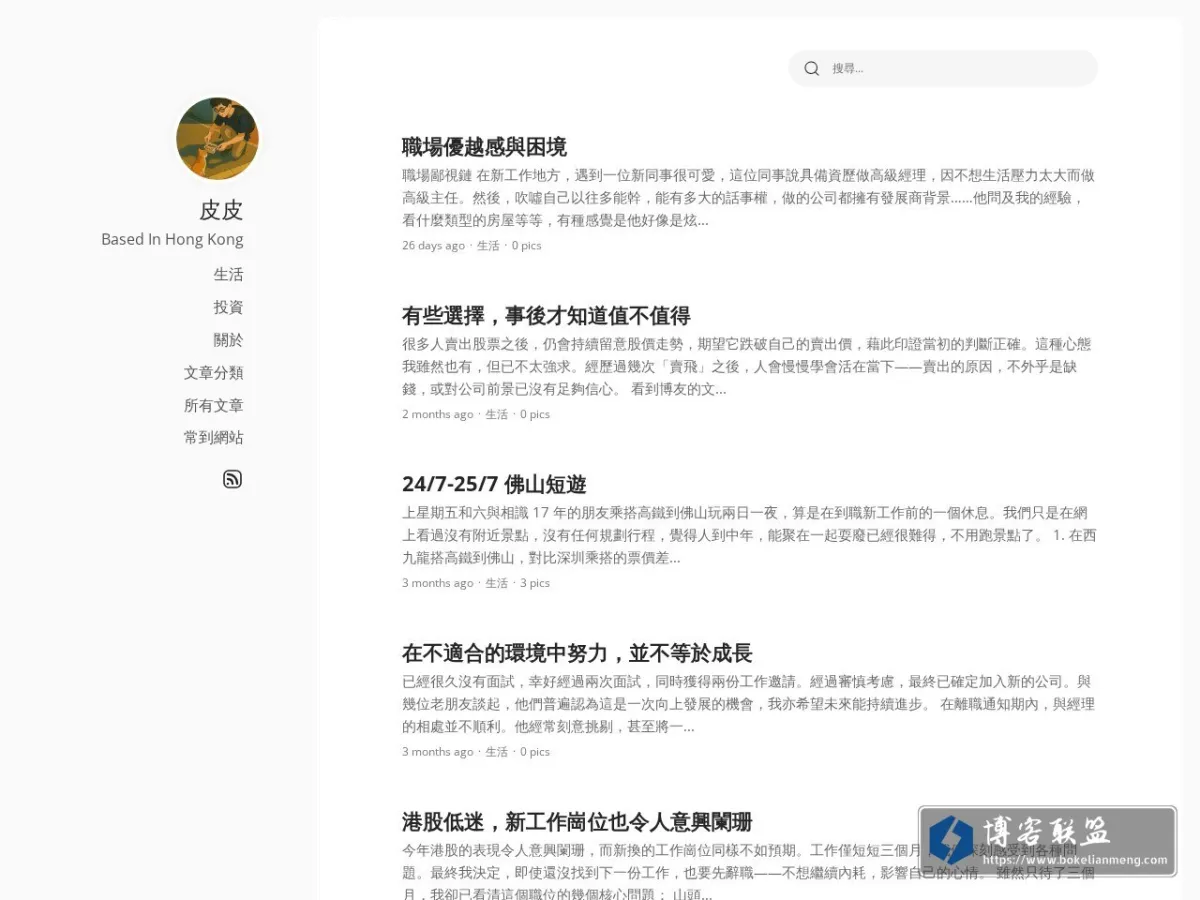Open the 皮皮 avatar image

pos(218,139)
